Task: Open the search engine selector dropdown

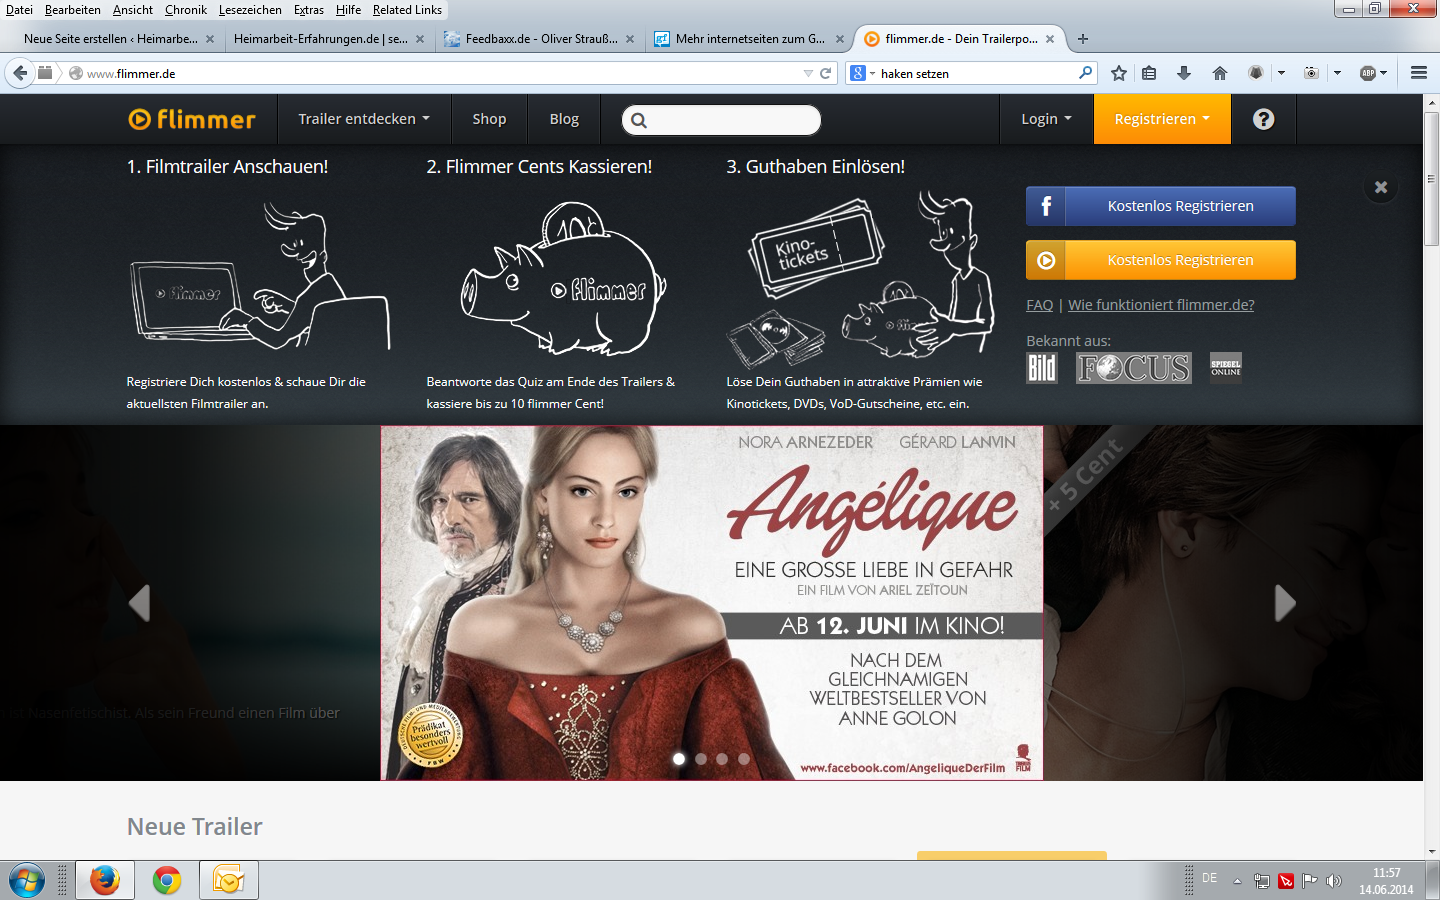Action: point(862,73)
